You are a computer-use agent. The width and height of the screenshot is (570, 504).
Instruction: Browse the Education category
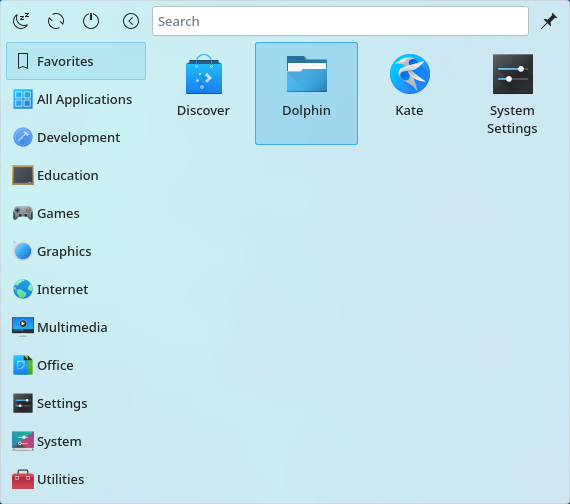pos(76,175)
